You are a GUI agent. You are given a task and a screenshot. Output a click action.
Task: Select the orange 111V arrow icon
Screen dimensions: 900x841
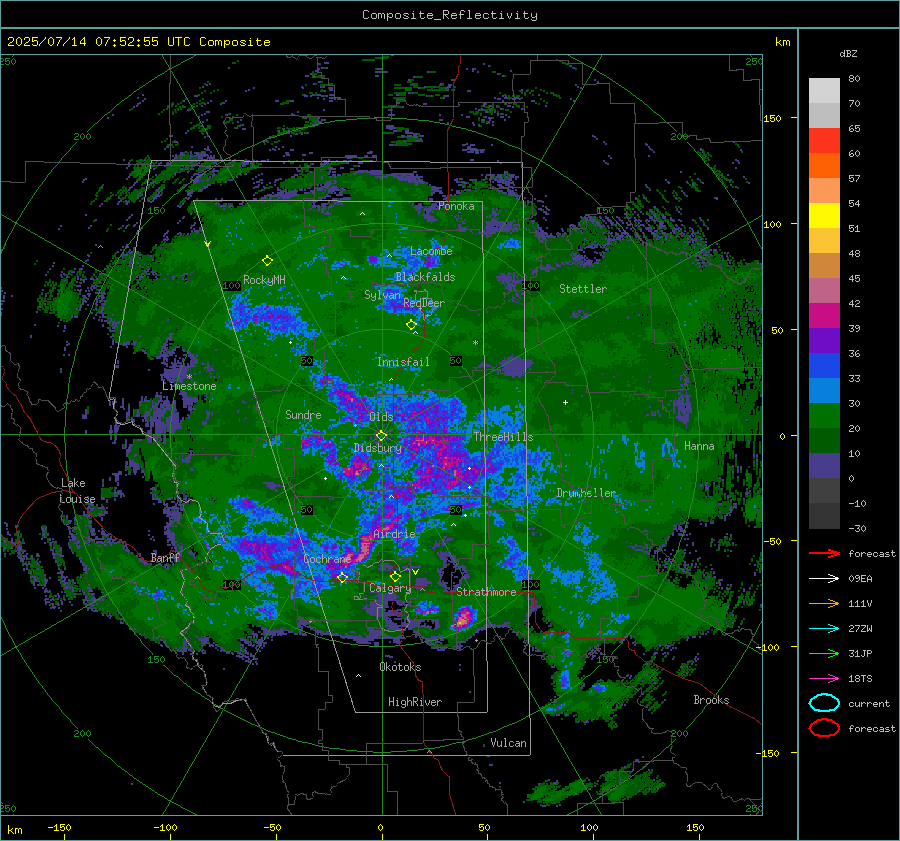824,603
